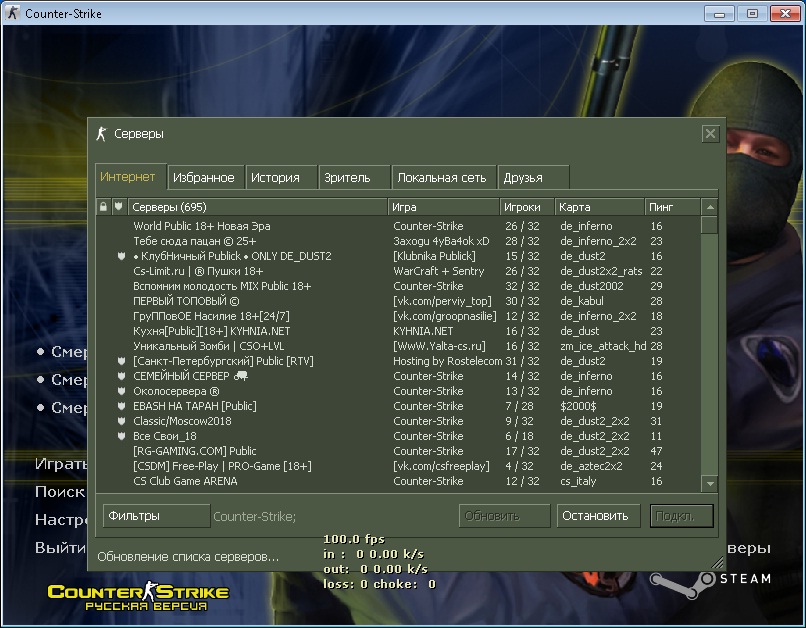Minimize the Counter-Strike window

pyautogui.click(x=720, y=13)
